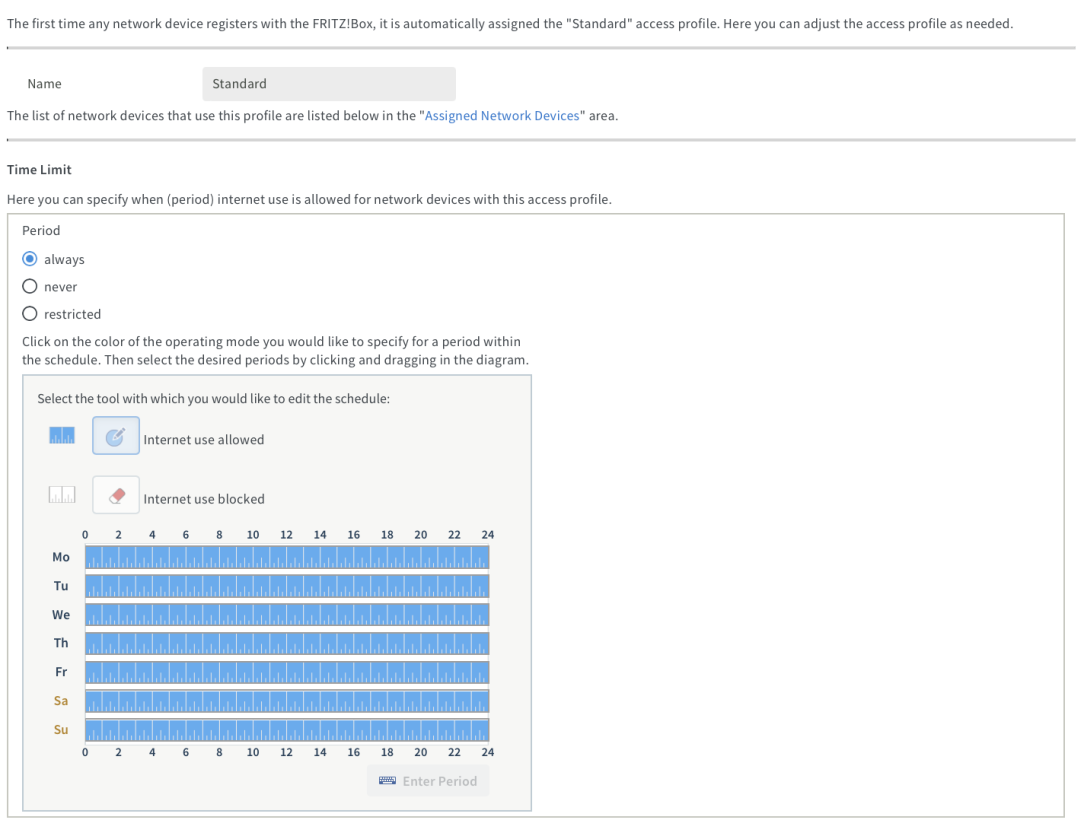Click the Internet use allowed label
This screenshot has width=1084, height=820.
[x=204, y=440]
